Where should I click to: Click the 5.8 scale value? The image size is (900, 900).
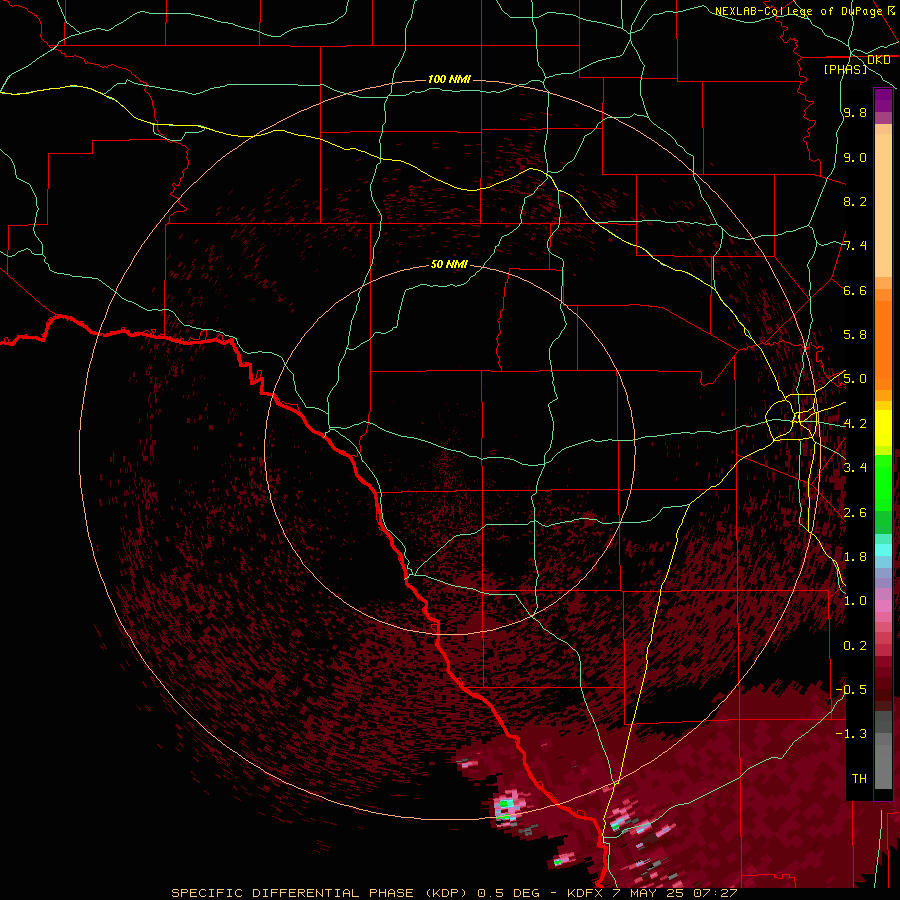point(855,335)
